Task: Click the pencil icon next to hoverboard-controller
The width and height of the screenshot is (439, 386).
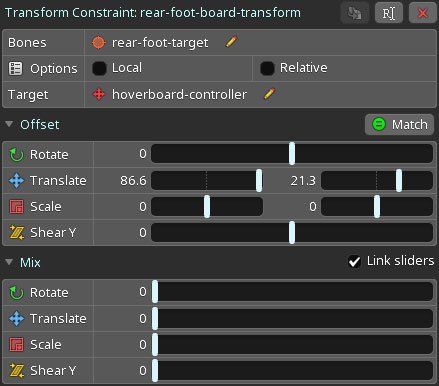Action: coord(269,94)
